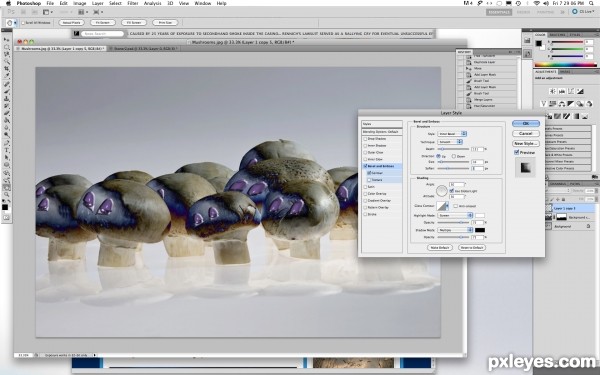This screenshot has width=600, height=375.
Task: Enable the Outer Glow checkbox
Action: tap(365, 153)
